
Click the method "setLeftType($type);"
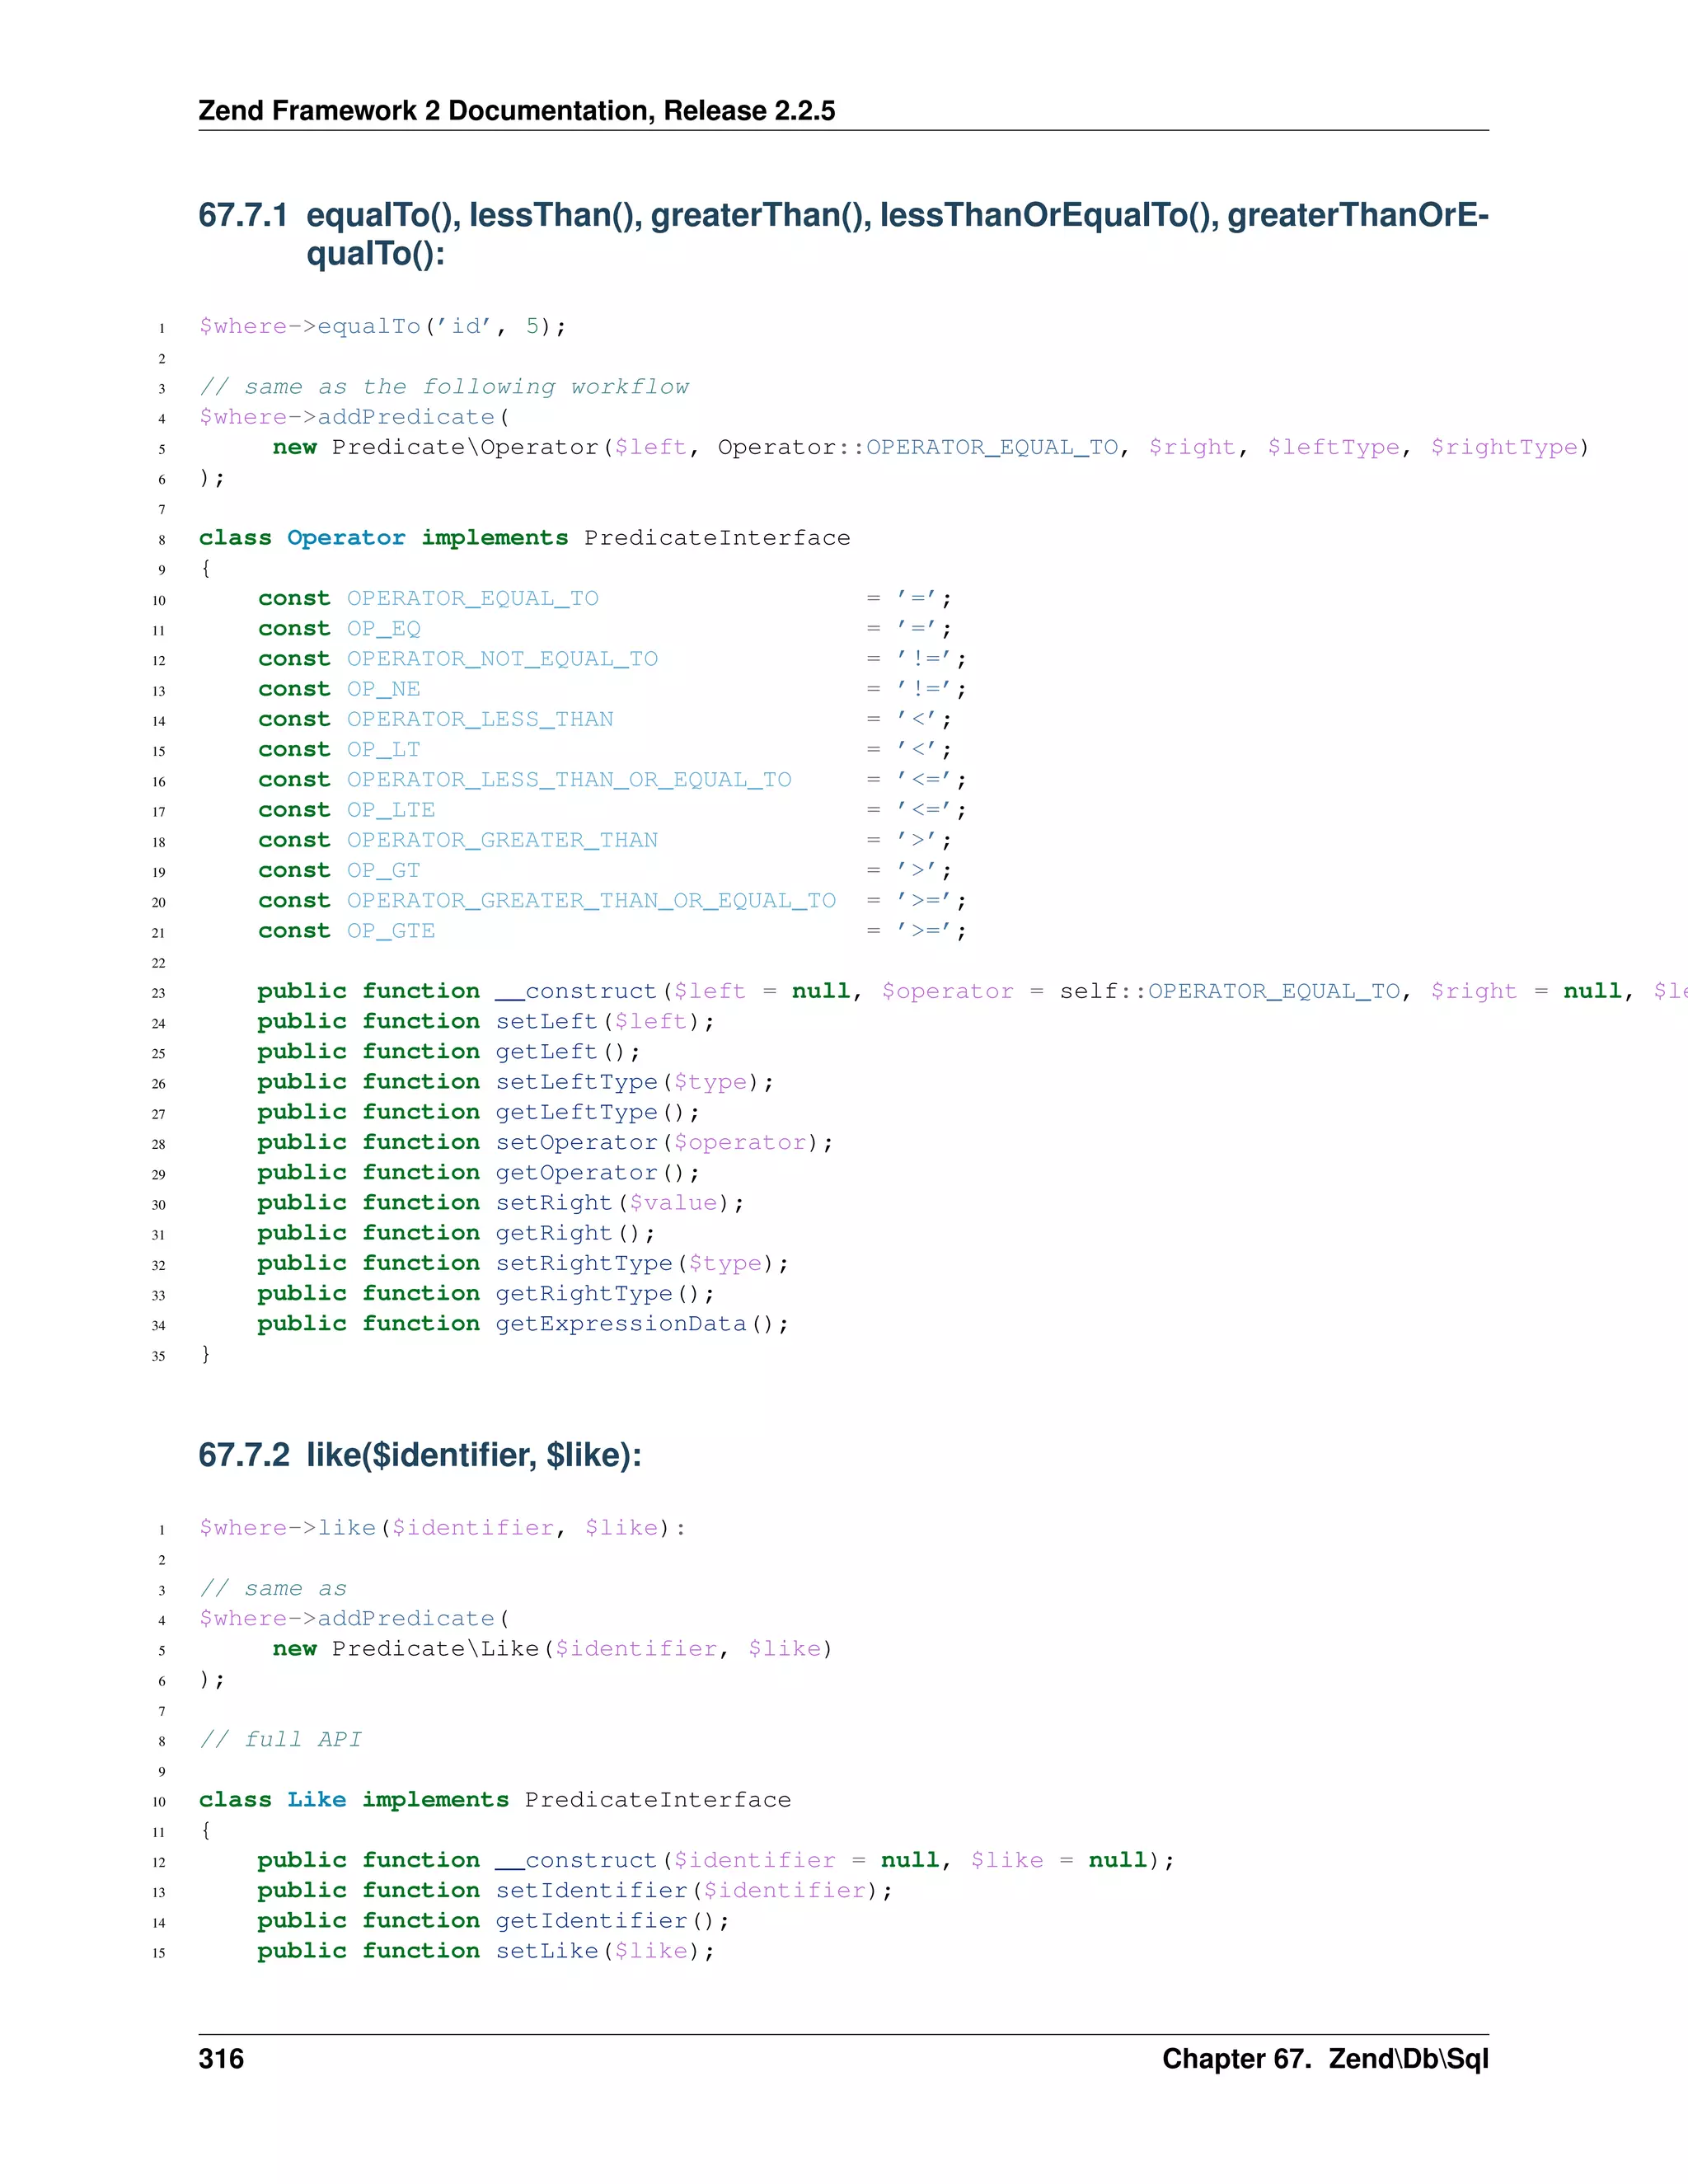pos(635,1082)
